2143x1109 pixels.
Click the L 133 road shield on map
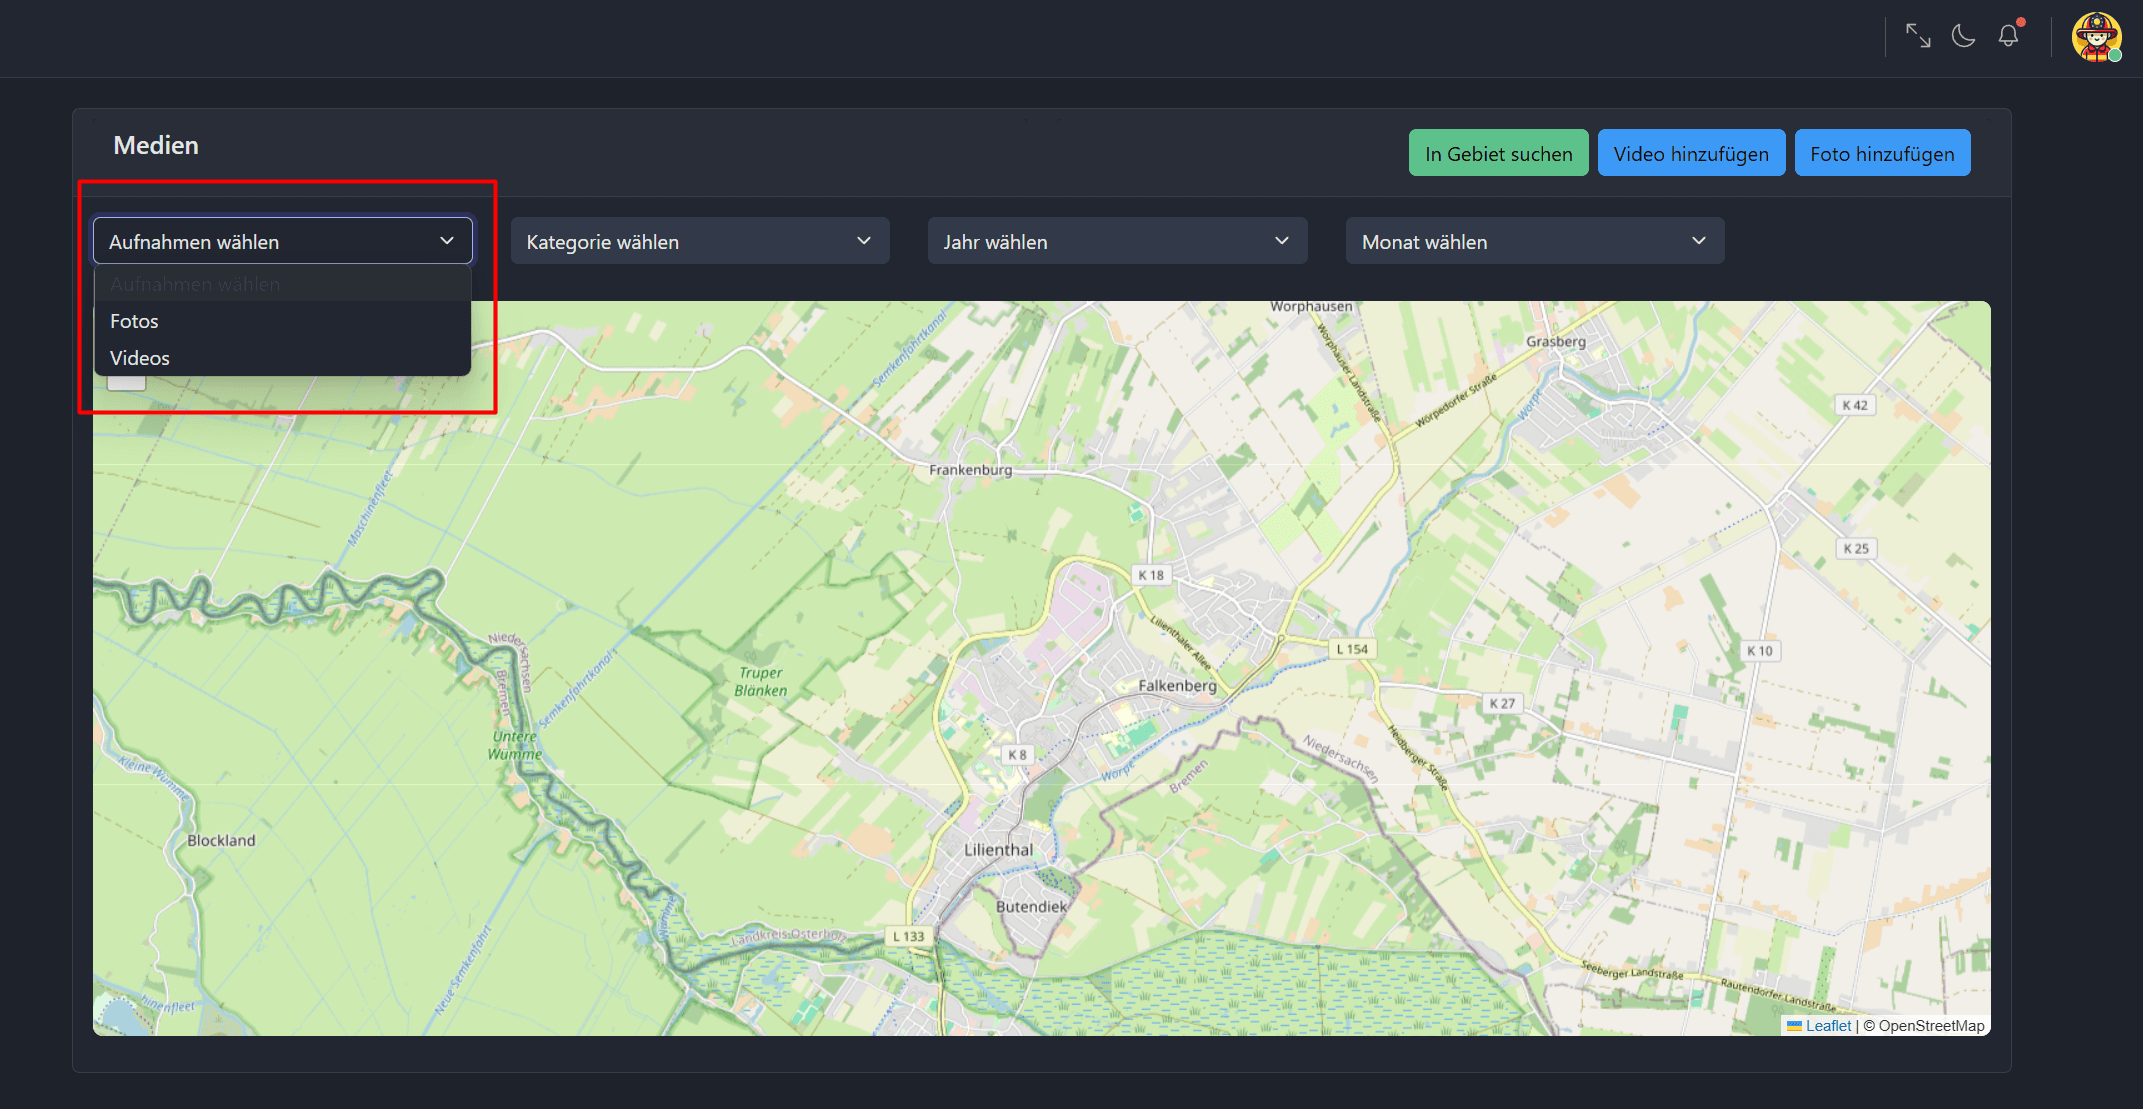coord(909,936)
